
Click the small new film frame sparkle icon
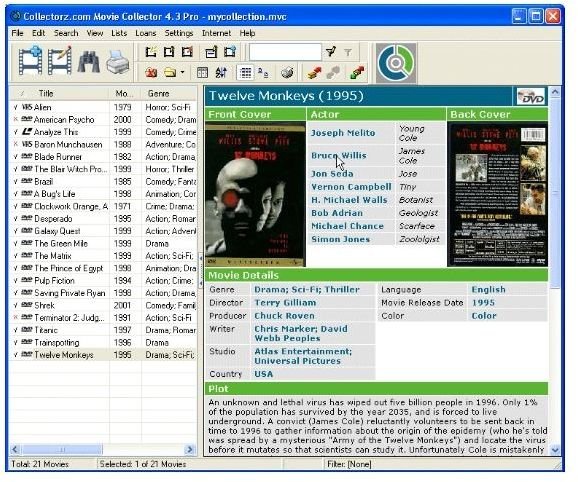(151, 52)
